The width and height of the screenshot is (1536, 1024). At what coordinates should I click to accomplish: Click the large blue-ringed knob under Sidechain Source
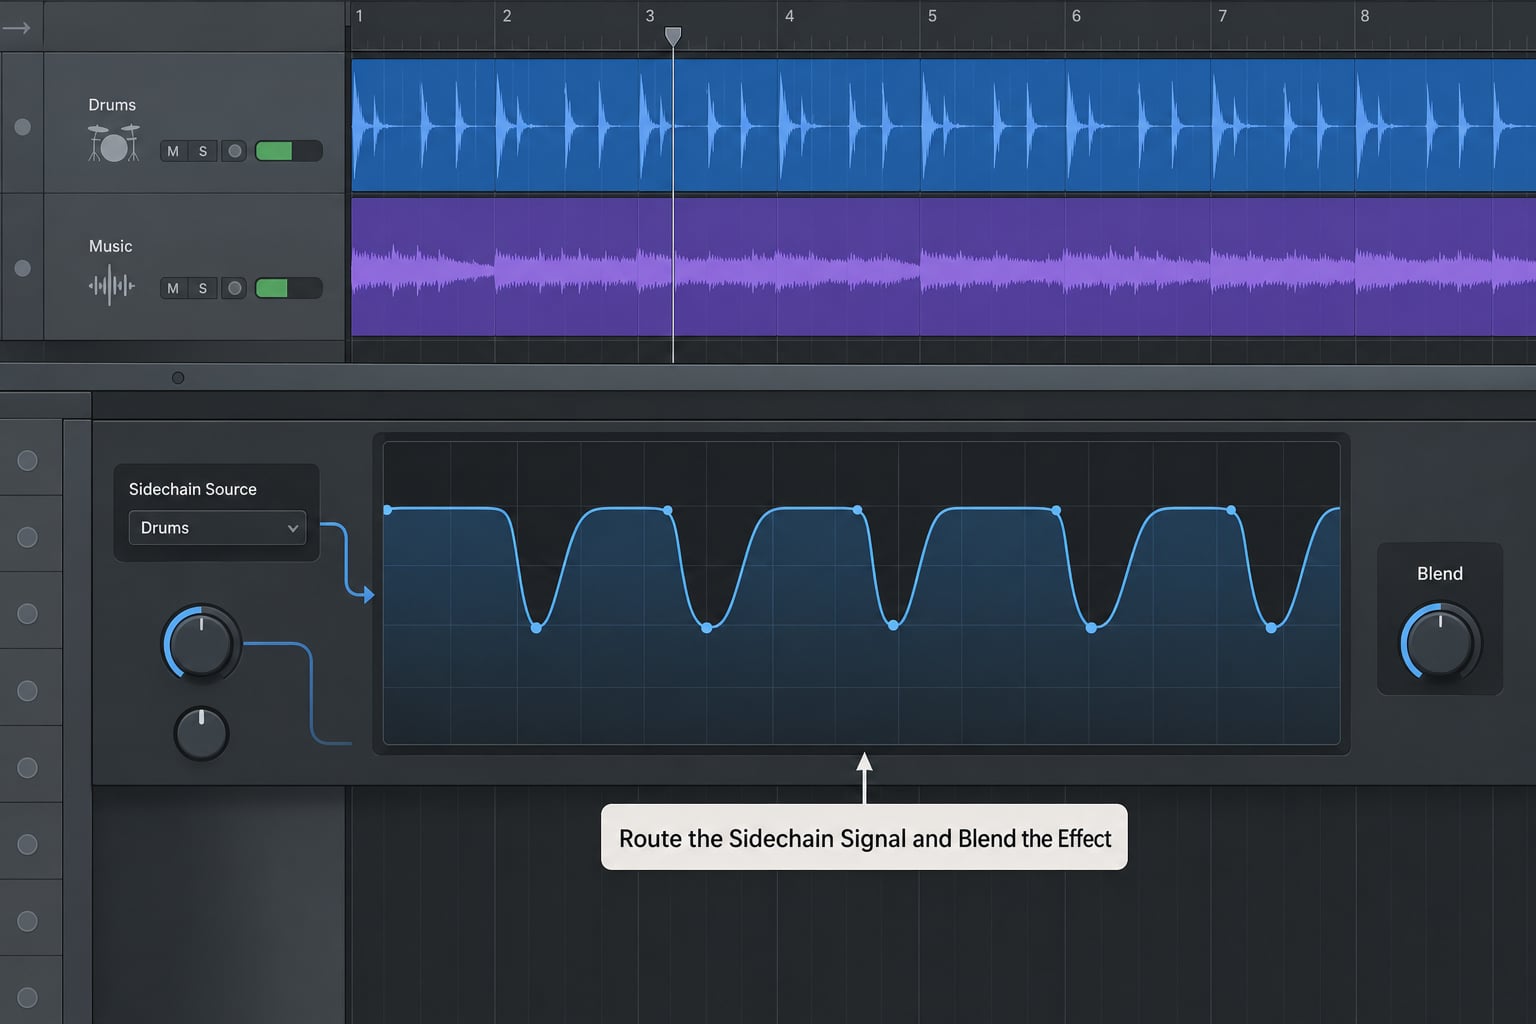[x=201, y=643]
